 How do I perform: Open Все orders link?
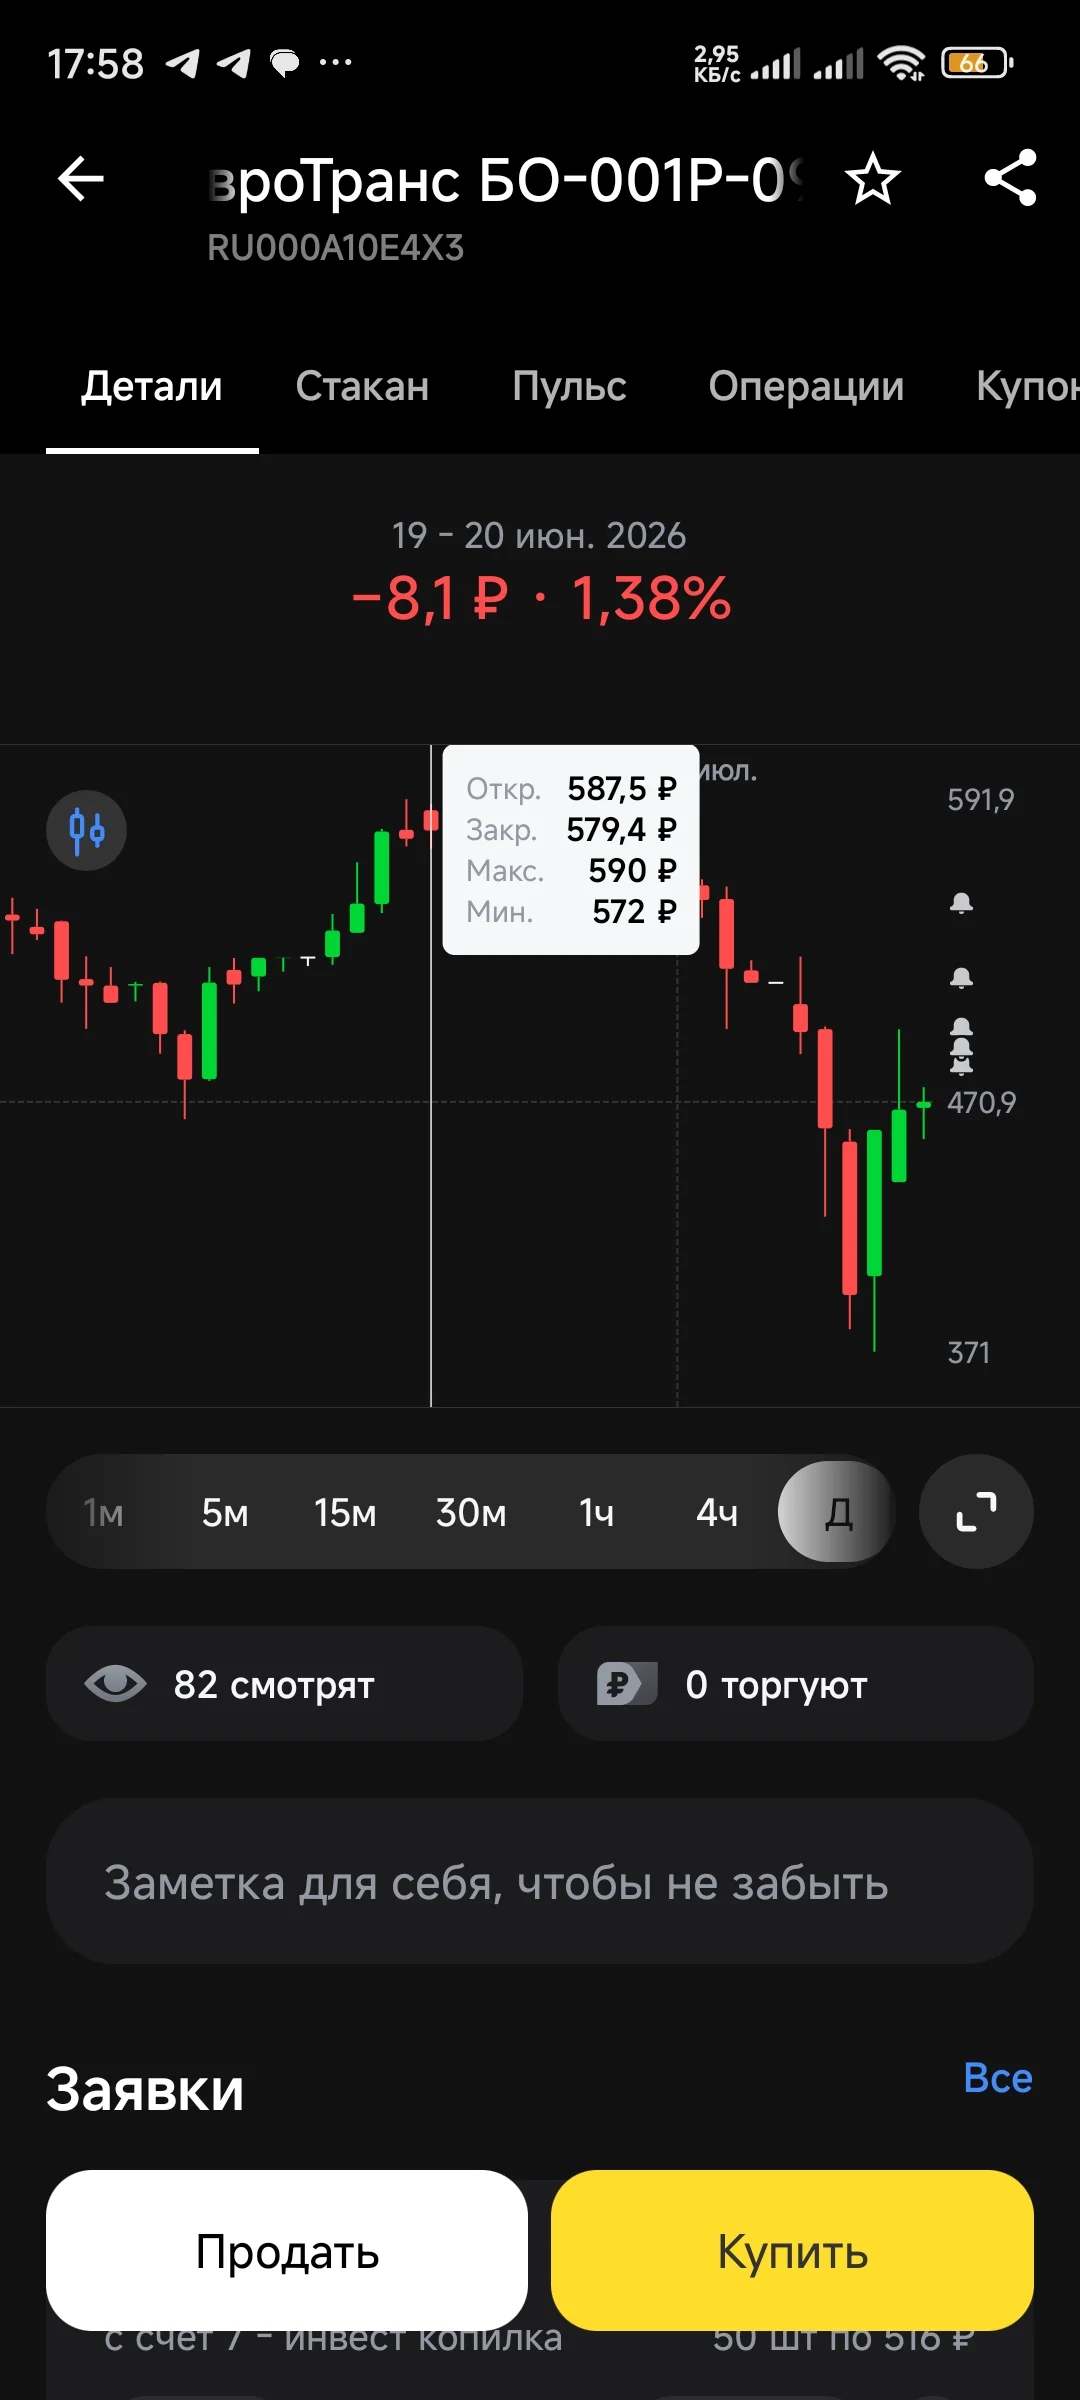[998, 2078]
